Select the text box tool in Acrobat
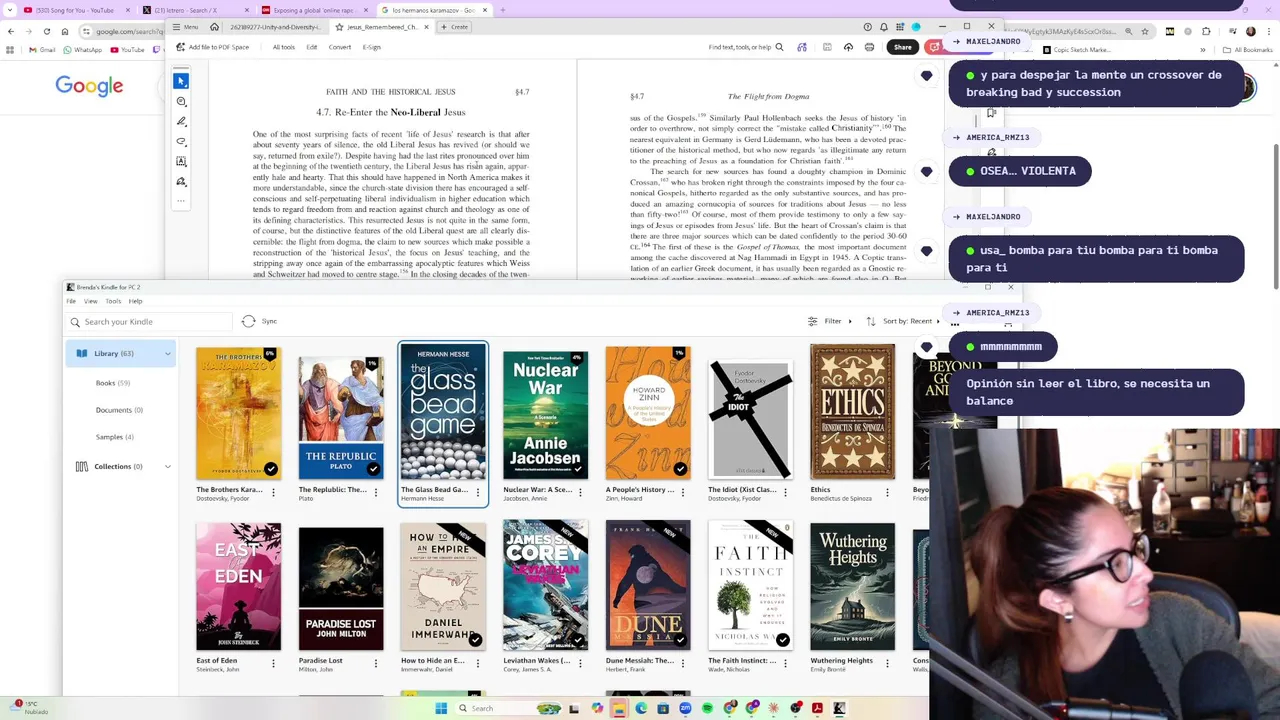The height and width of the screenshot is (720, 1280). click(181, 161)
